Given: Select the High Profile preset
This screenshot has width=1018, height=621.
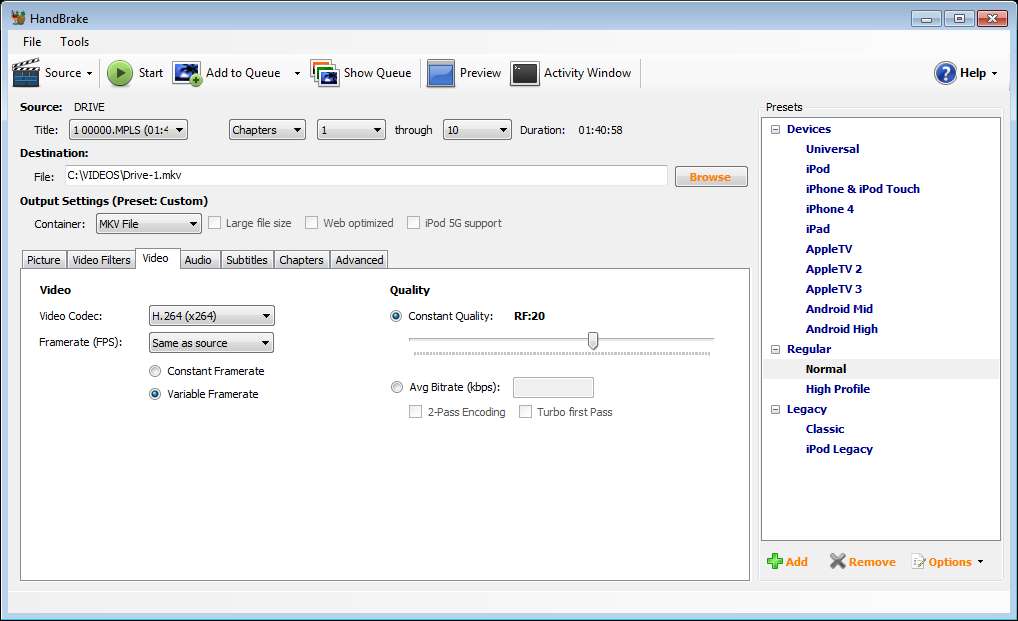Looking at the screenshot, I should pos(837,389).
